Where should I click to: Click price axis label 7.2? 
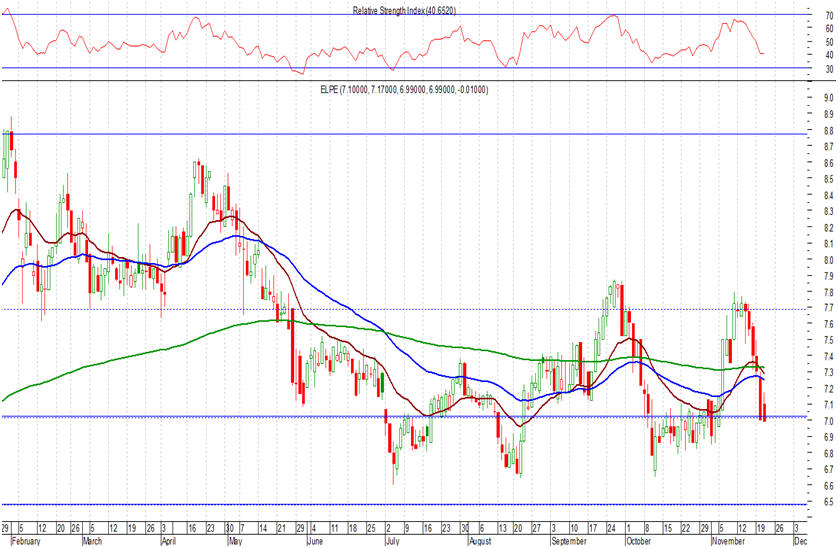point(828,388)
